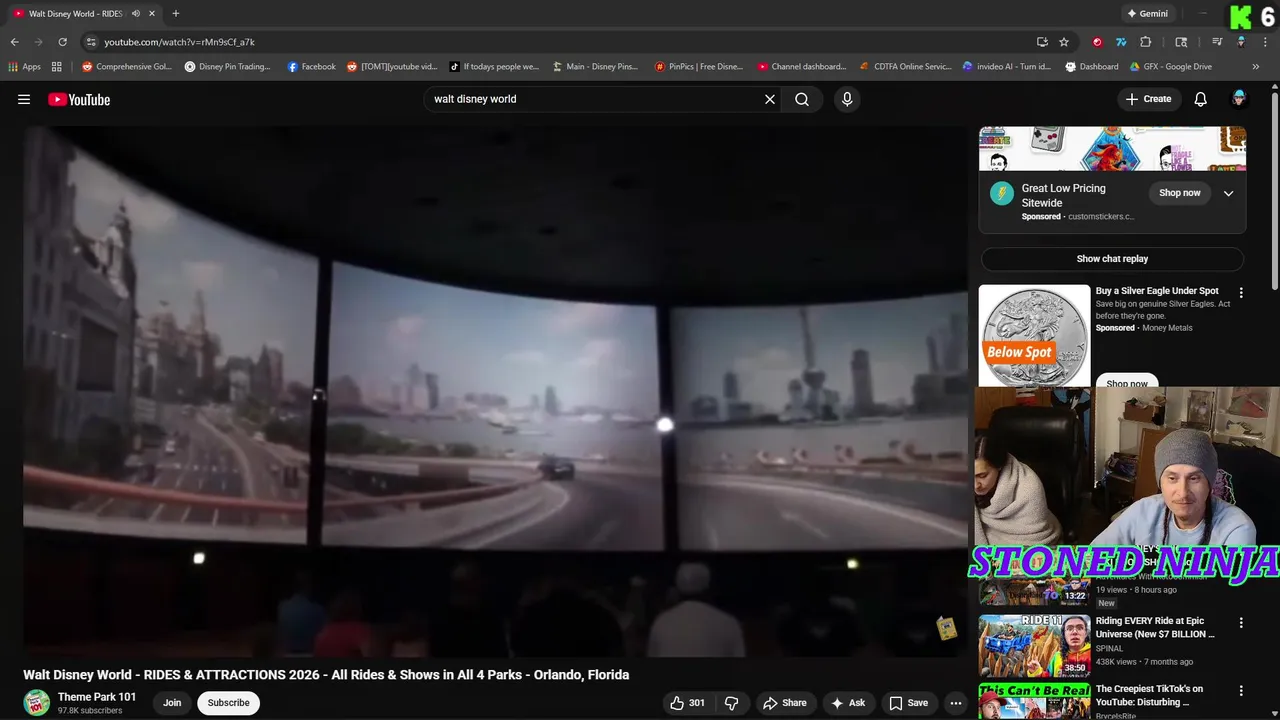1280x720 pixels.
Task: Open the Disney Pin Trading bookmark
Action: 227,67
